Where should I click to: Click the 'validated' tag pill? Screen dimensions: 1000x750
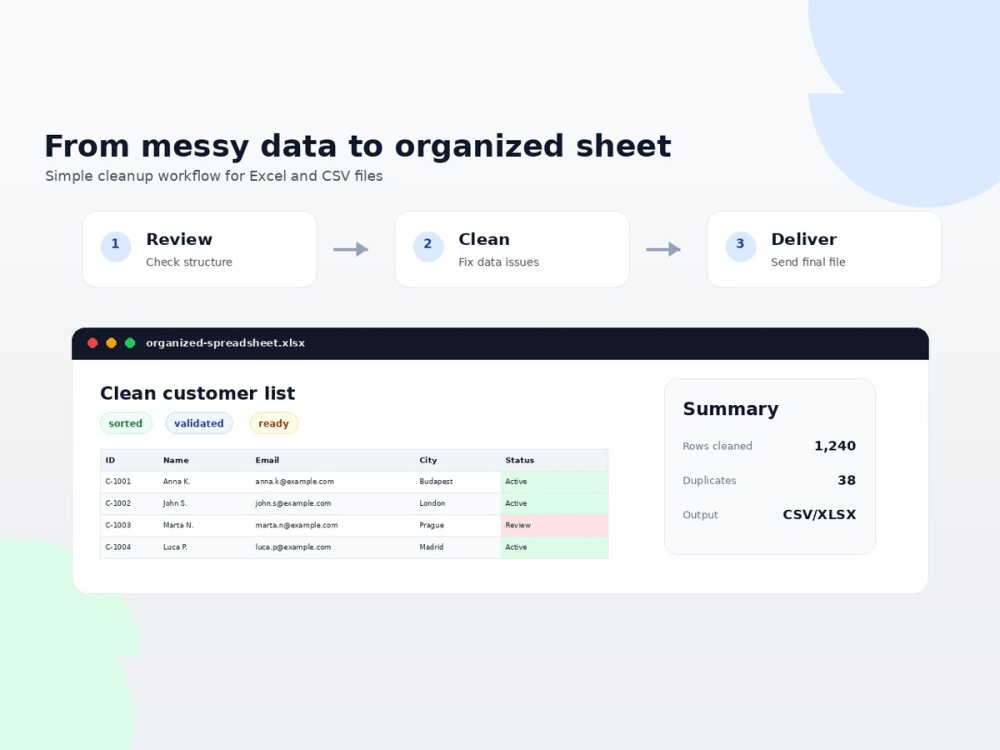click(x=199, y=423)
